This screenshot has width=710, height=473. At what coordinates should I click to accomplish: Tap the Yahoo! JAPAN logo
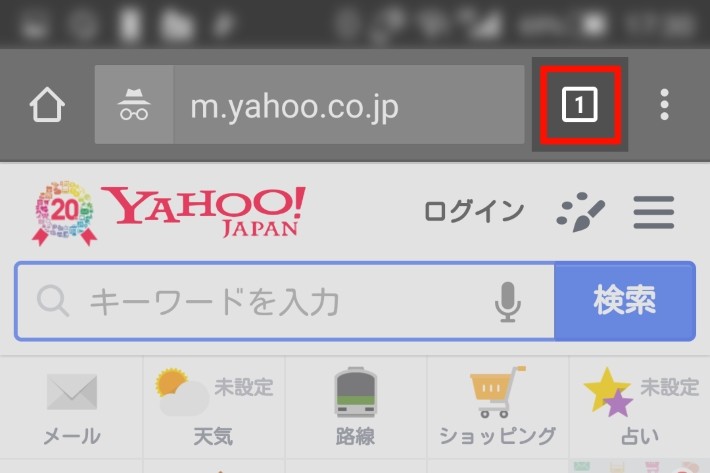click(x=204, y=211)
